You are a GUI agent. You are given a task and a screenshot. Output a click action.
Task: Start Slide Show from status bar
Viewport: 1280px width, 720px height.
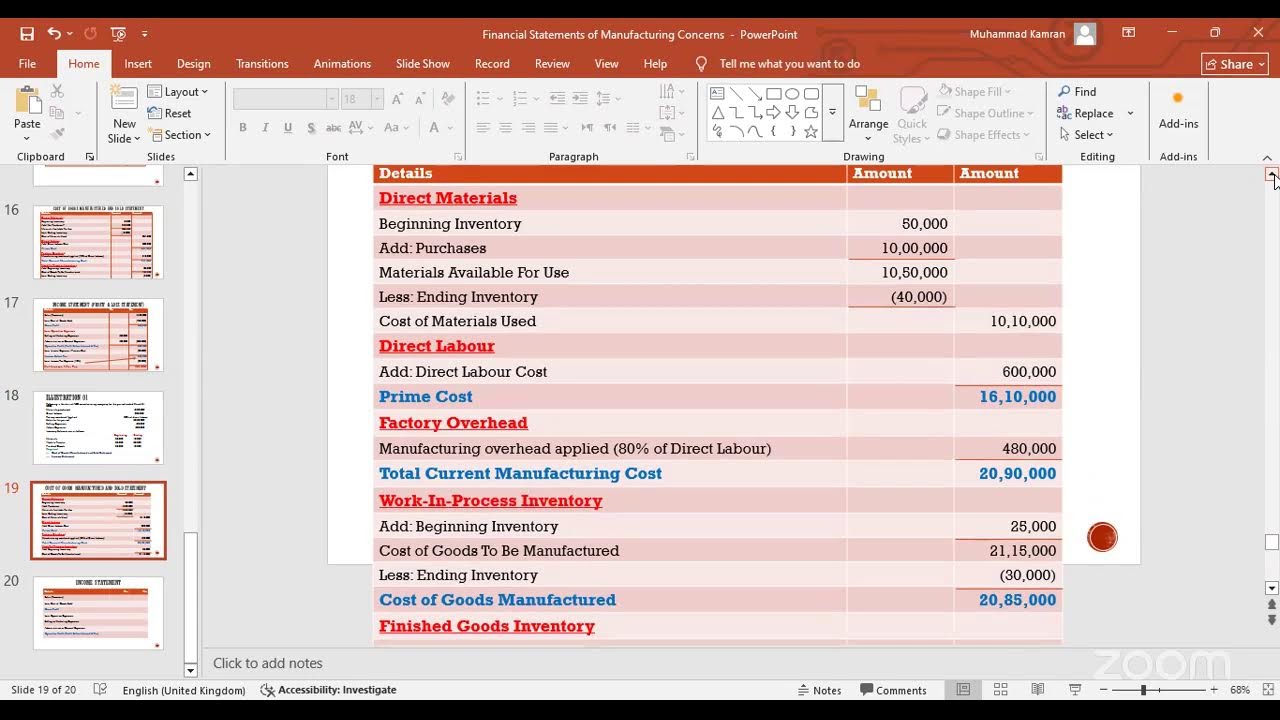tap(1075, 690)
